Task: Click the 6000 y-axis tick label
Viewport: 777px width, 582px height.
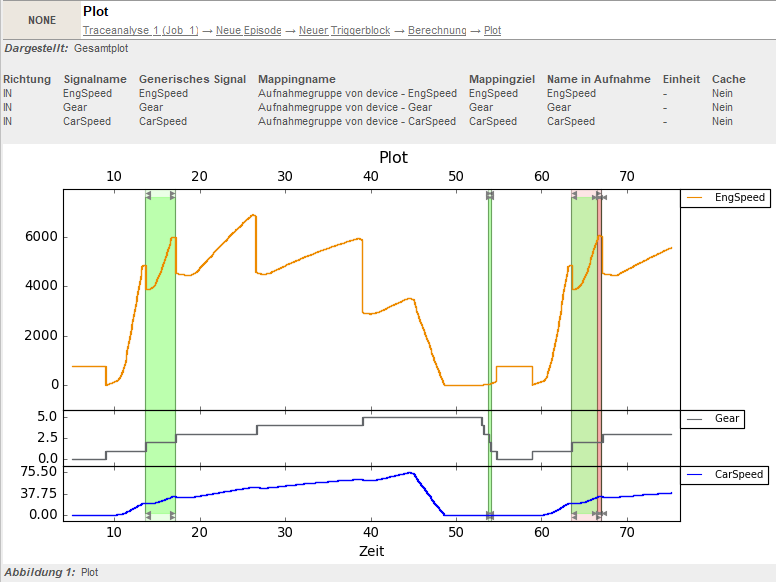Action: [41, 236]
